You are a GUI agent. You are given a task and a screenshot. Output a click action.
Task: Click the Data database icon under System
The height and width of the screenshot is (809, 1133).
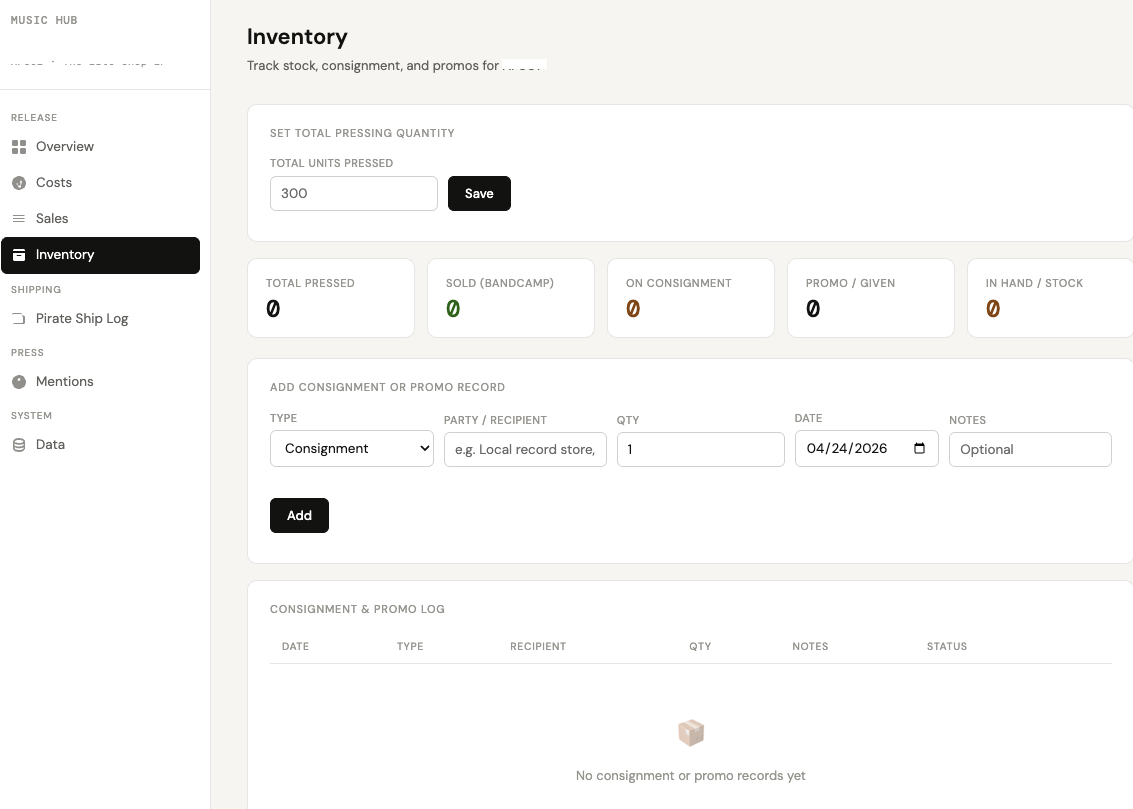[x=19, y=444]
